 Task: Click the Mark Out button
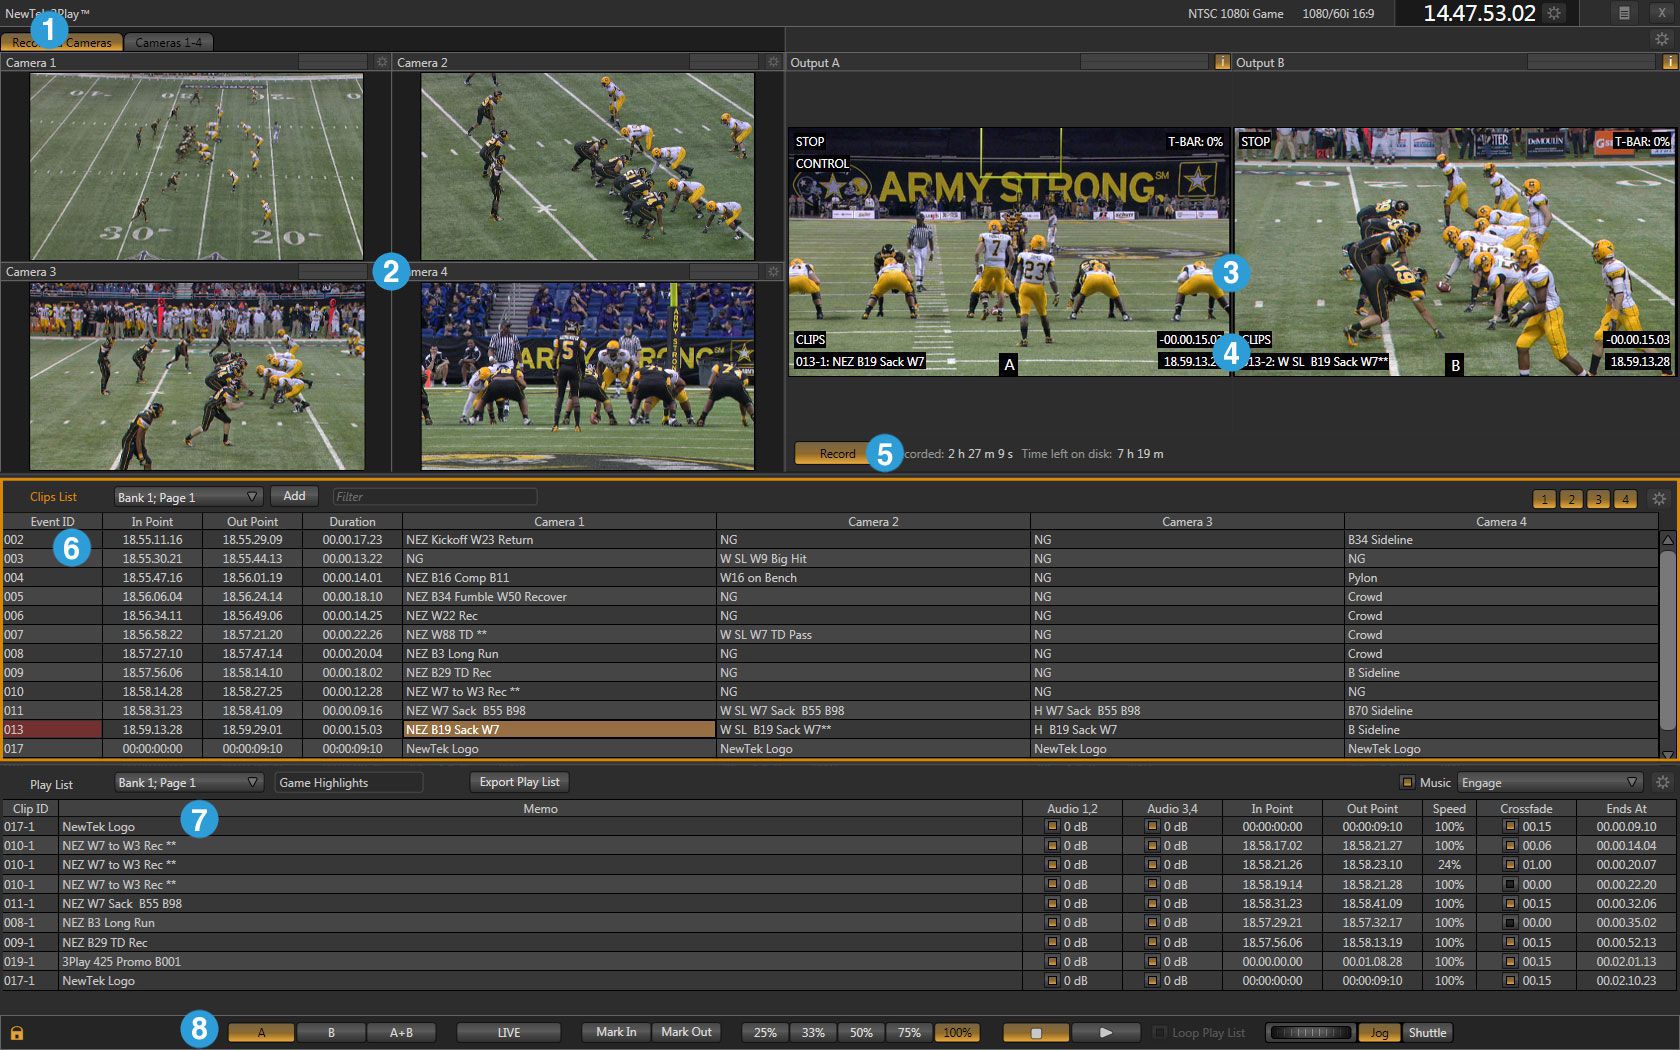687,1033
